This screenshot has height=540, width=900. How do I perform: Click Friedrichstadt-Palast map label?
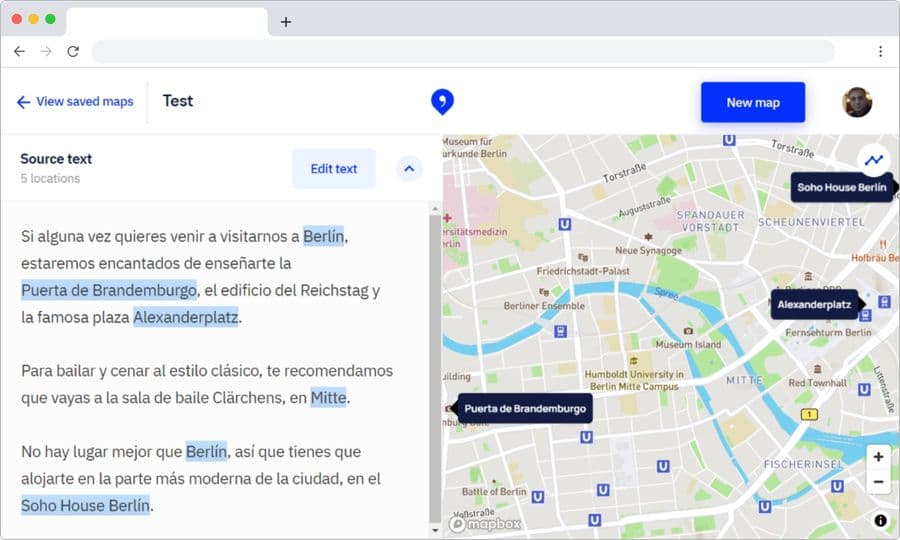pos(583,271)
